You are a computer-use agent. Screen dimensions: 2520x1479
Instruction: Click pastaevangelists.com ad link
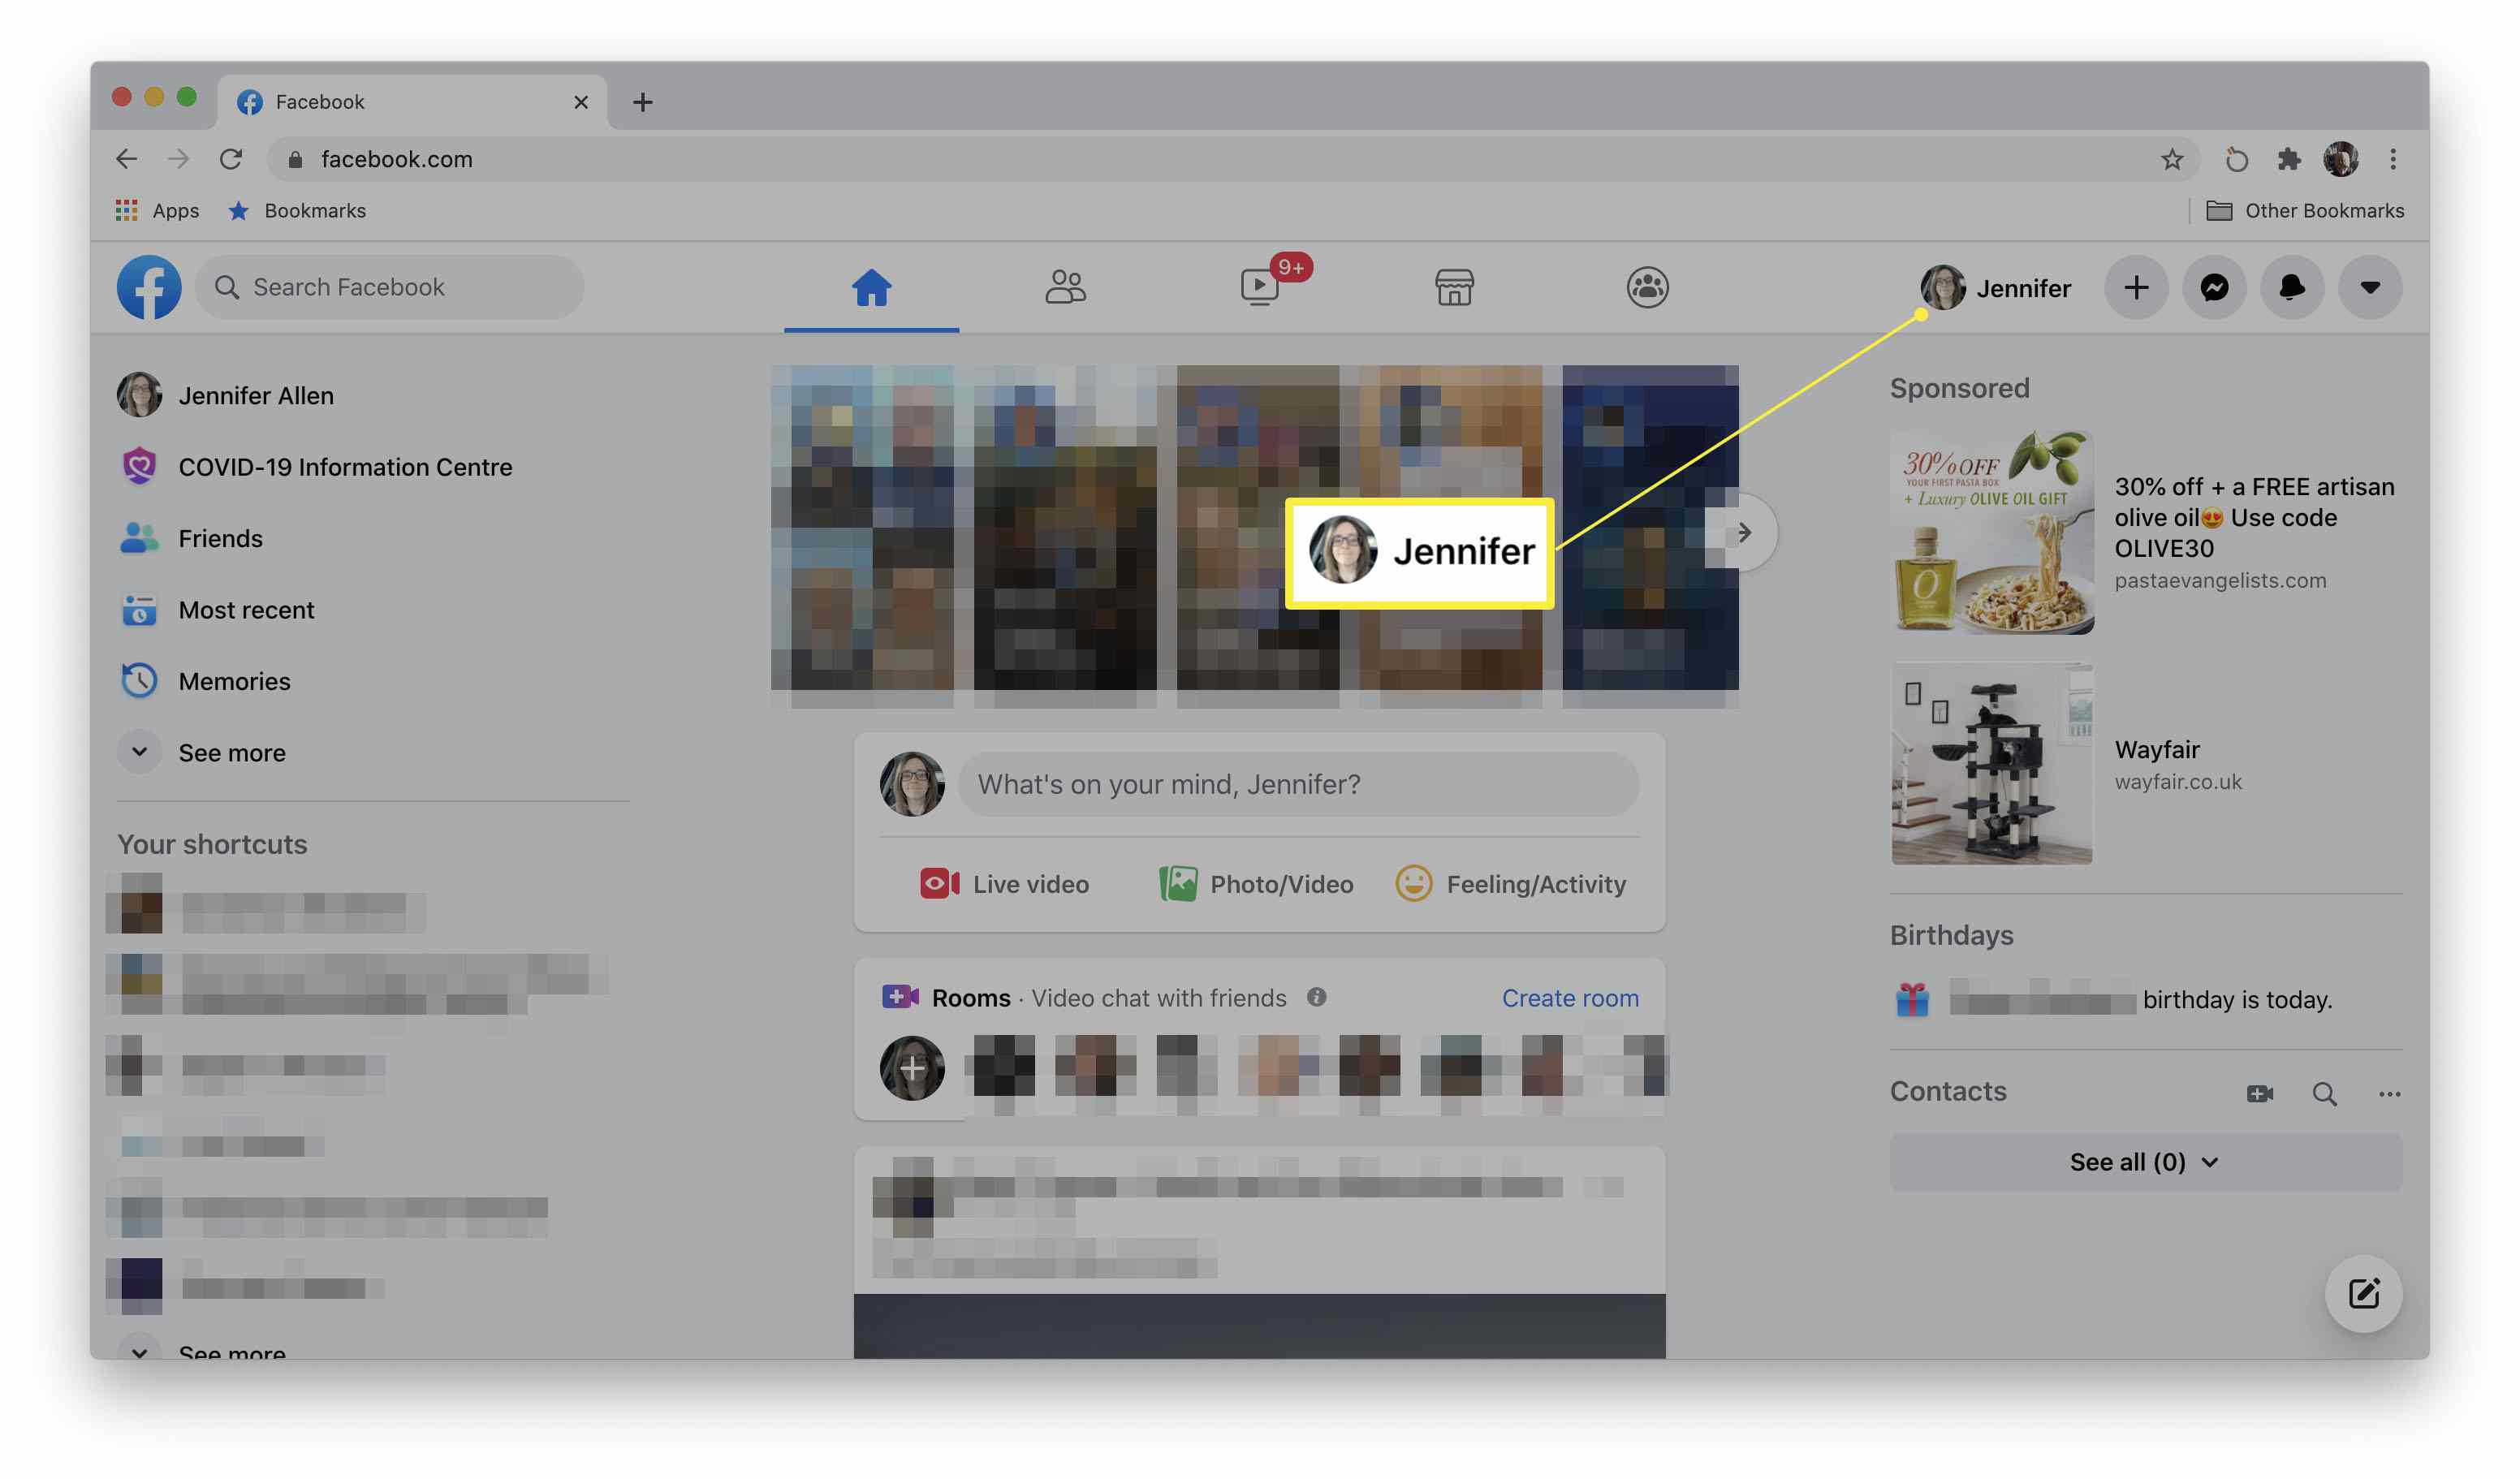pos(2220,581)
